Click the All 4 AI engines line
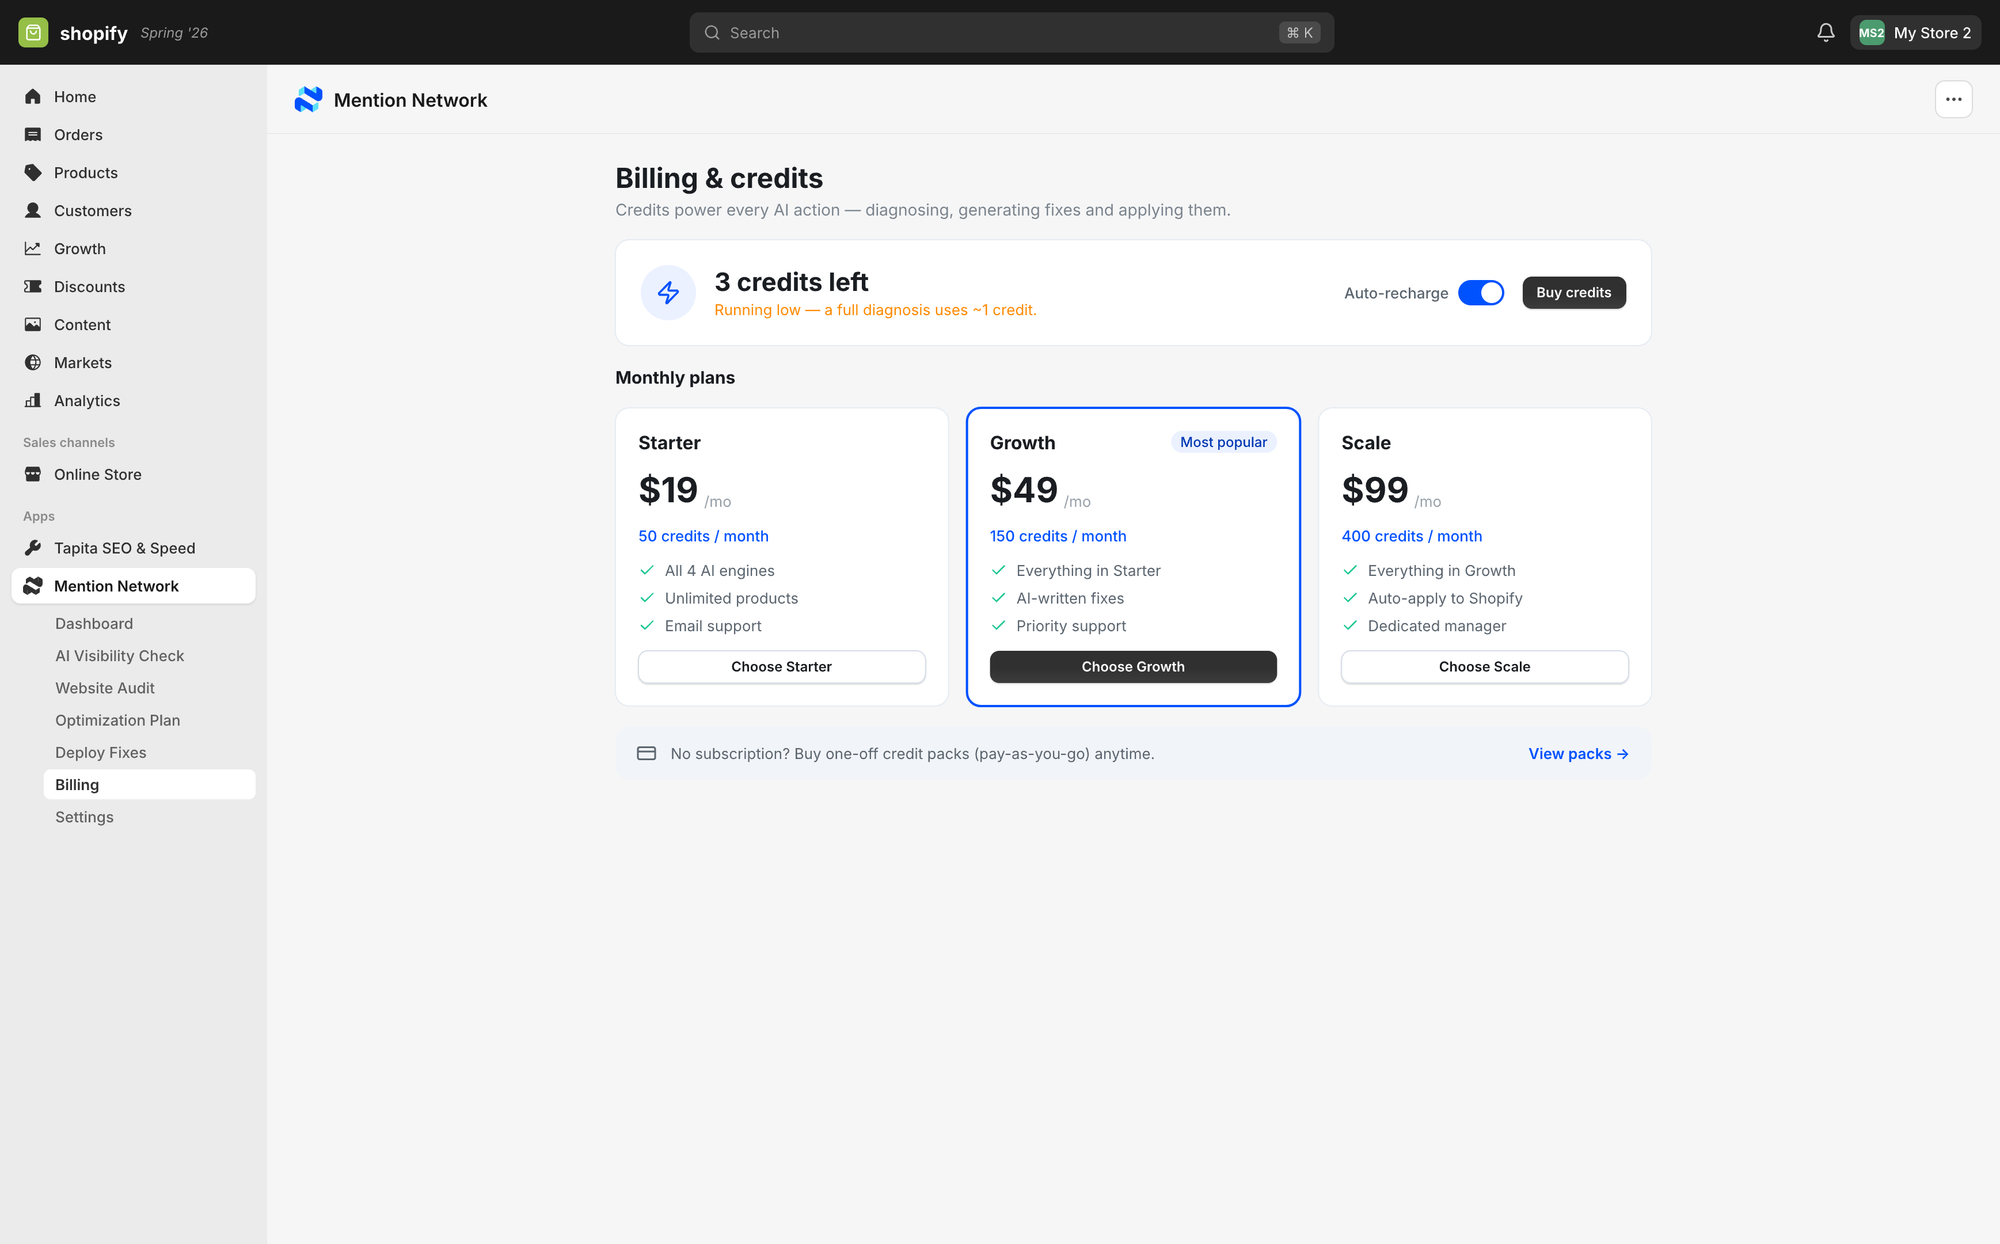2000x1244 pixels. pos(719,571)
